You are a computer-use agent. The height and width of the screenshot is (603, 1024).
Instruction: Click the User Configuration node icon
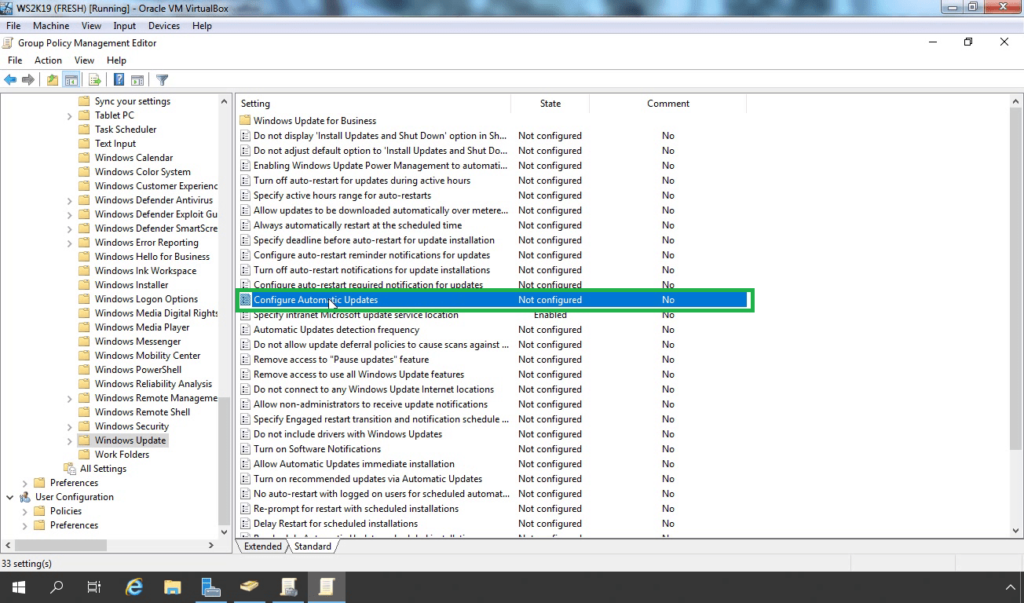click(x=25, y=497)
